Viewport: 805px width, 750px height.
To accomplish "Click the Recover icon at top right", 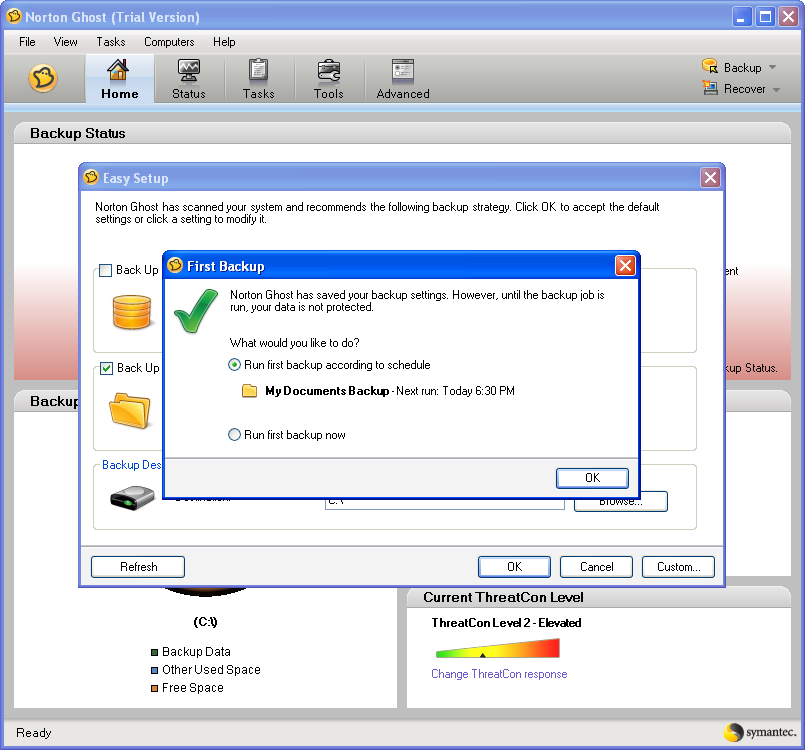I will tap(710, 88).
